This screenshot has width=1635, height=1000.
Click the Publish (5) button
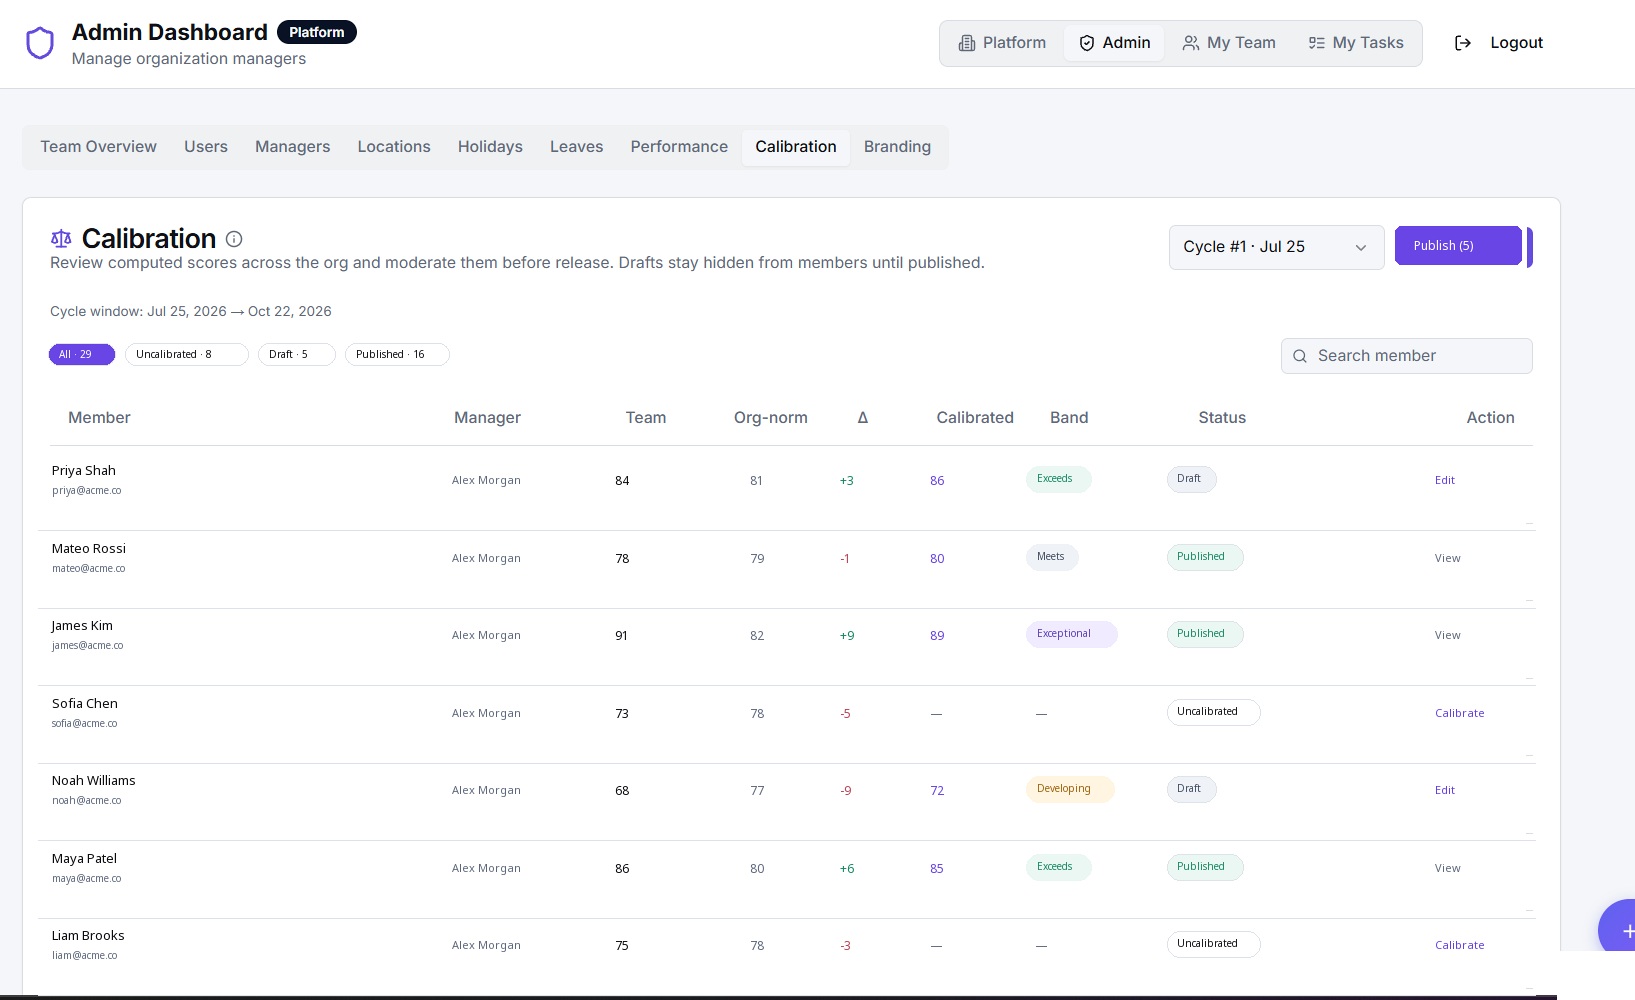pyautogui.click(x=1458, y=246)
